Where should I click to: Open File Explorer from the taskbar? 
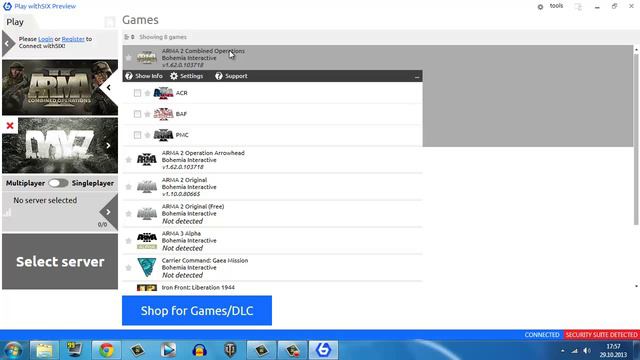pyautogui.click(x=44, y=350)
